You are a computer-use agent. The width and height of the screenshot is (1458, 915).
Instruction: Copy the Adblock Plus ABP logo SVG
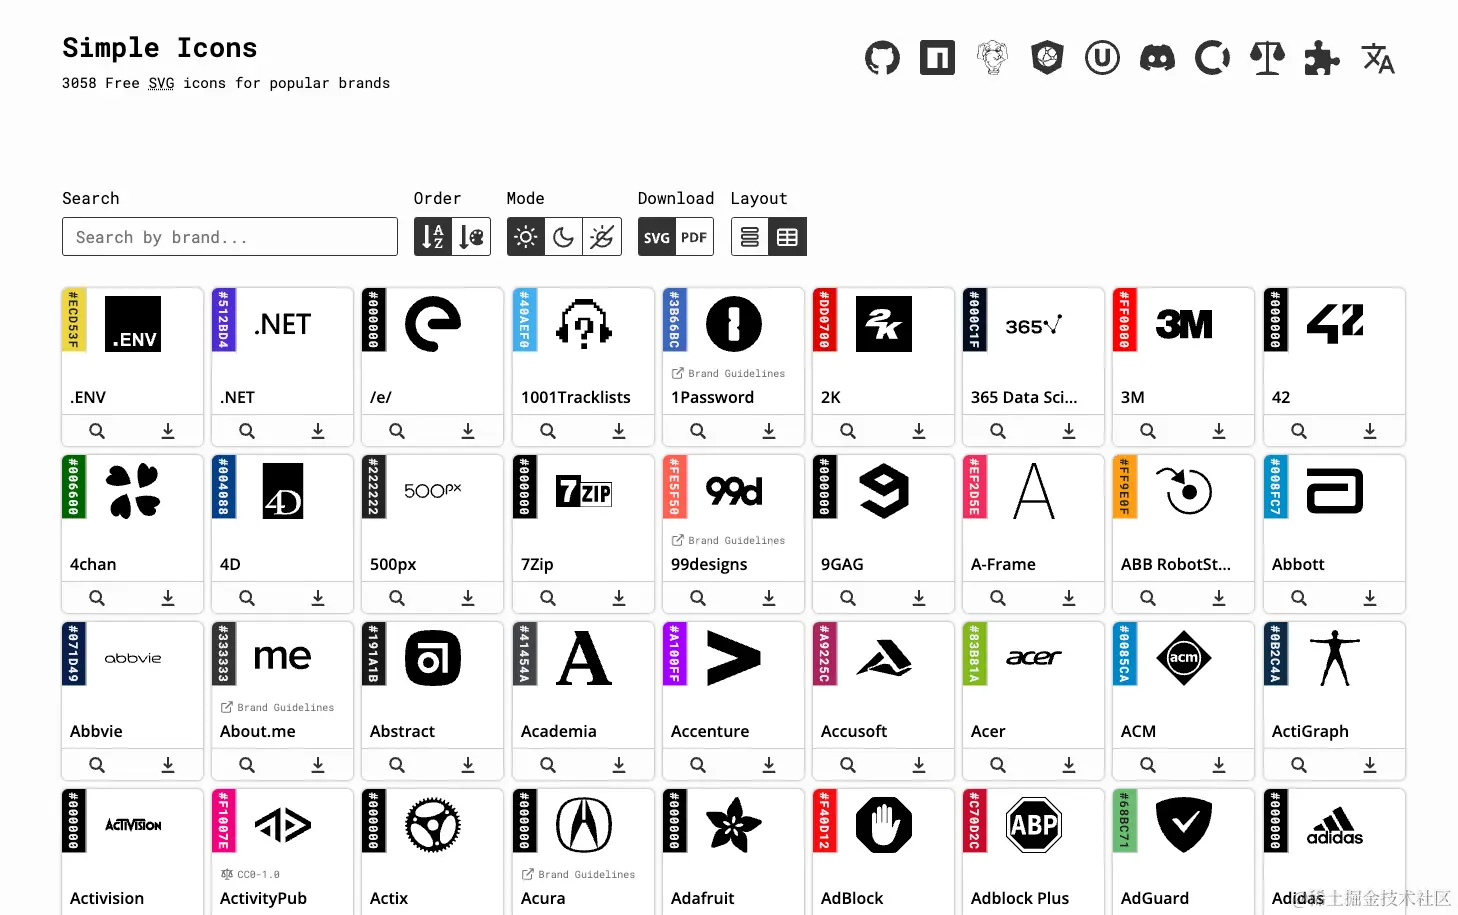tap(1034, 825)
